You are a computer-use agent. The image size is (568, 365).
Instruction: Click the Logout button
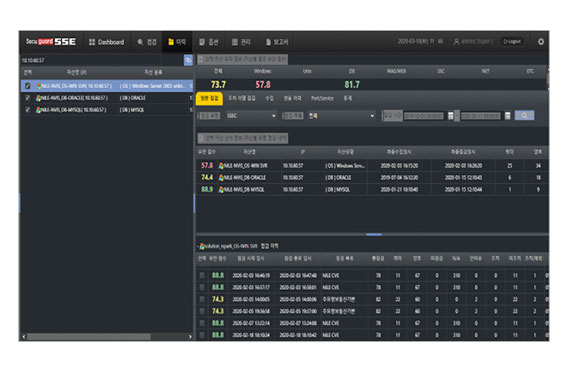pyautogui.click(x=512, y=42)
